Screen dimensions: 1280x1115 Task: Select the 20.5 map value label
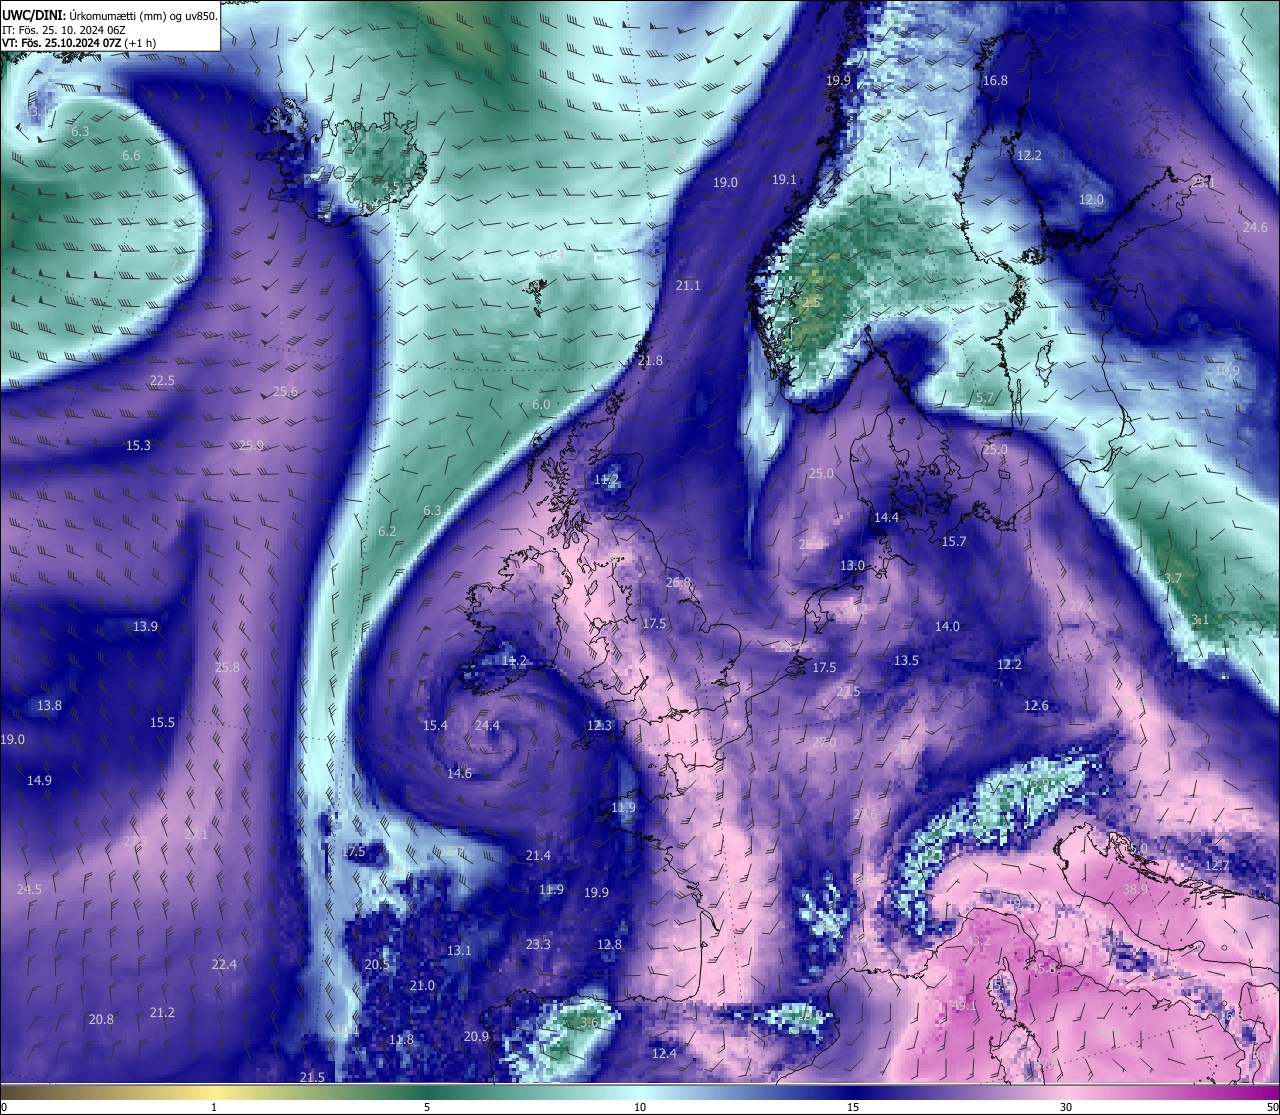377,965
